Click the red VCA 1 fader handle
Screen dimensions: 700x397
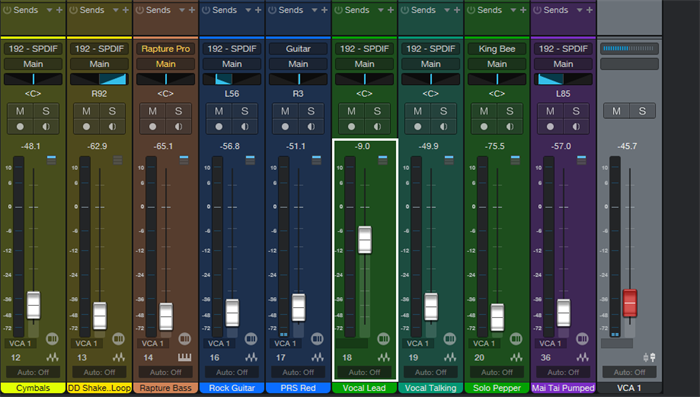pos(630,303)
